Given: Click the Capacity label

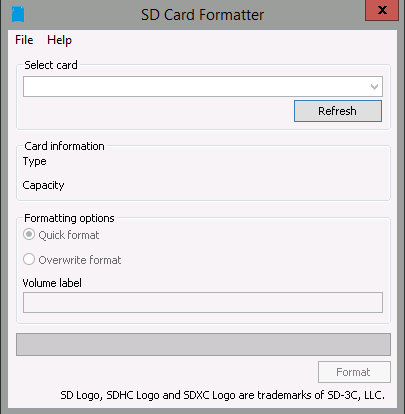Looking at the screenshot, I should point(43,185).
